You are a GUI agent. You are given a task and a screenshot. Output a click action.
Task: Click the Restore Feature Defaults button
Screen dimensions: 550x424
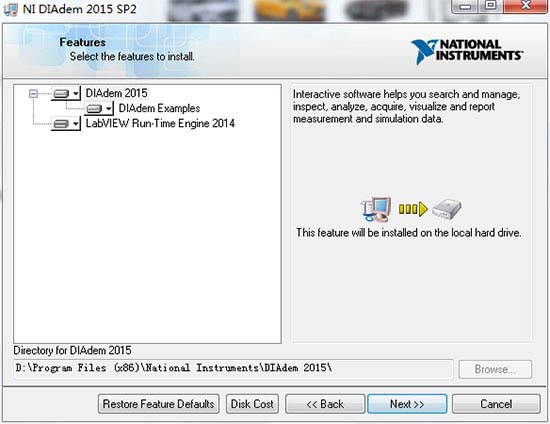pyautogui.click(x=159, y=404)
